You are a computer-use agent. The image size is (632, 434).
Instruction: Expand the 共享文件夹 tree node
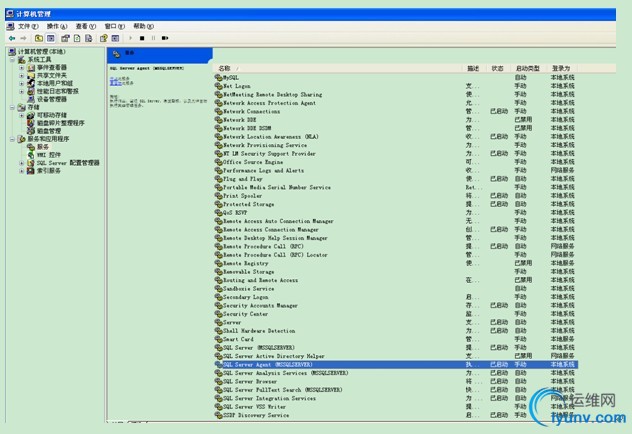[x=21, y=76]
